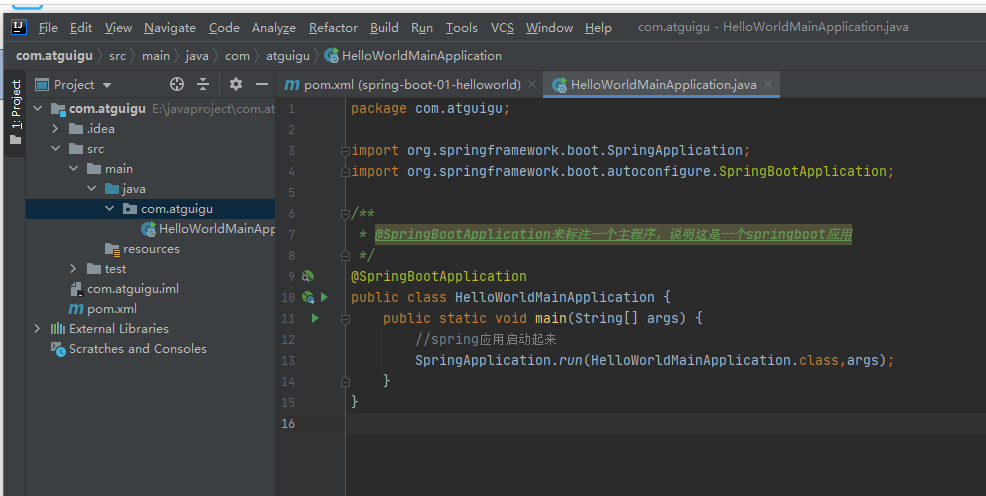Click the locate/select opened file target icon
This screenshot has width=986, height=496.
[x=177, y=85]
